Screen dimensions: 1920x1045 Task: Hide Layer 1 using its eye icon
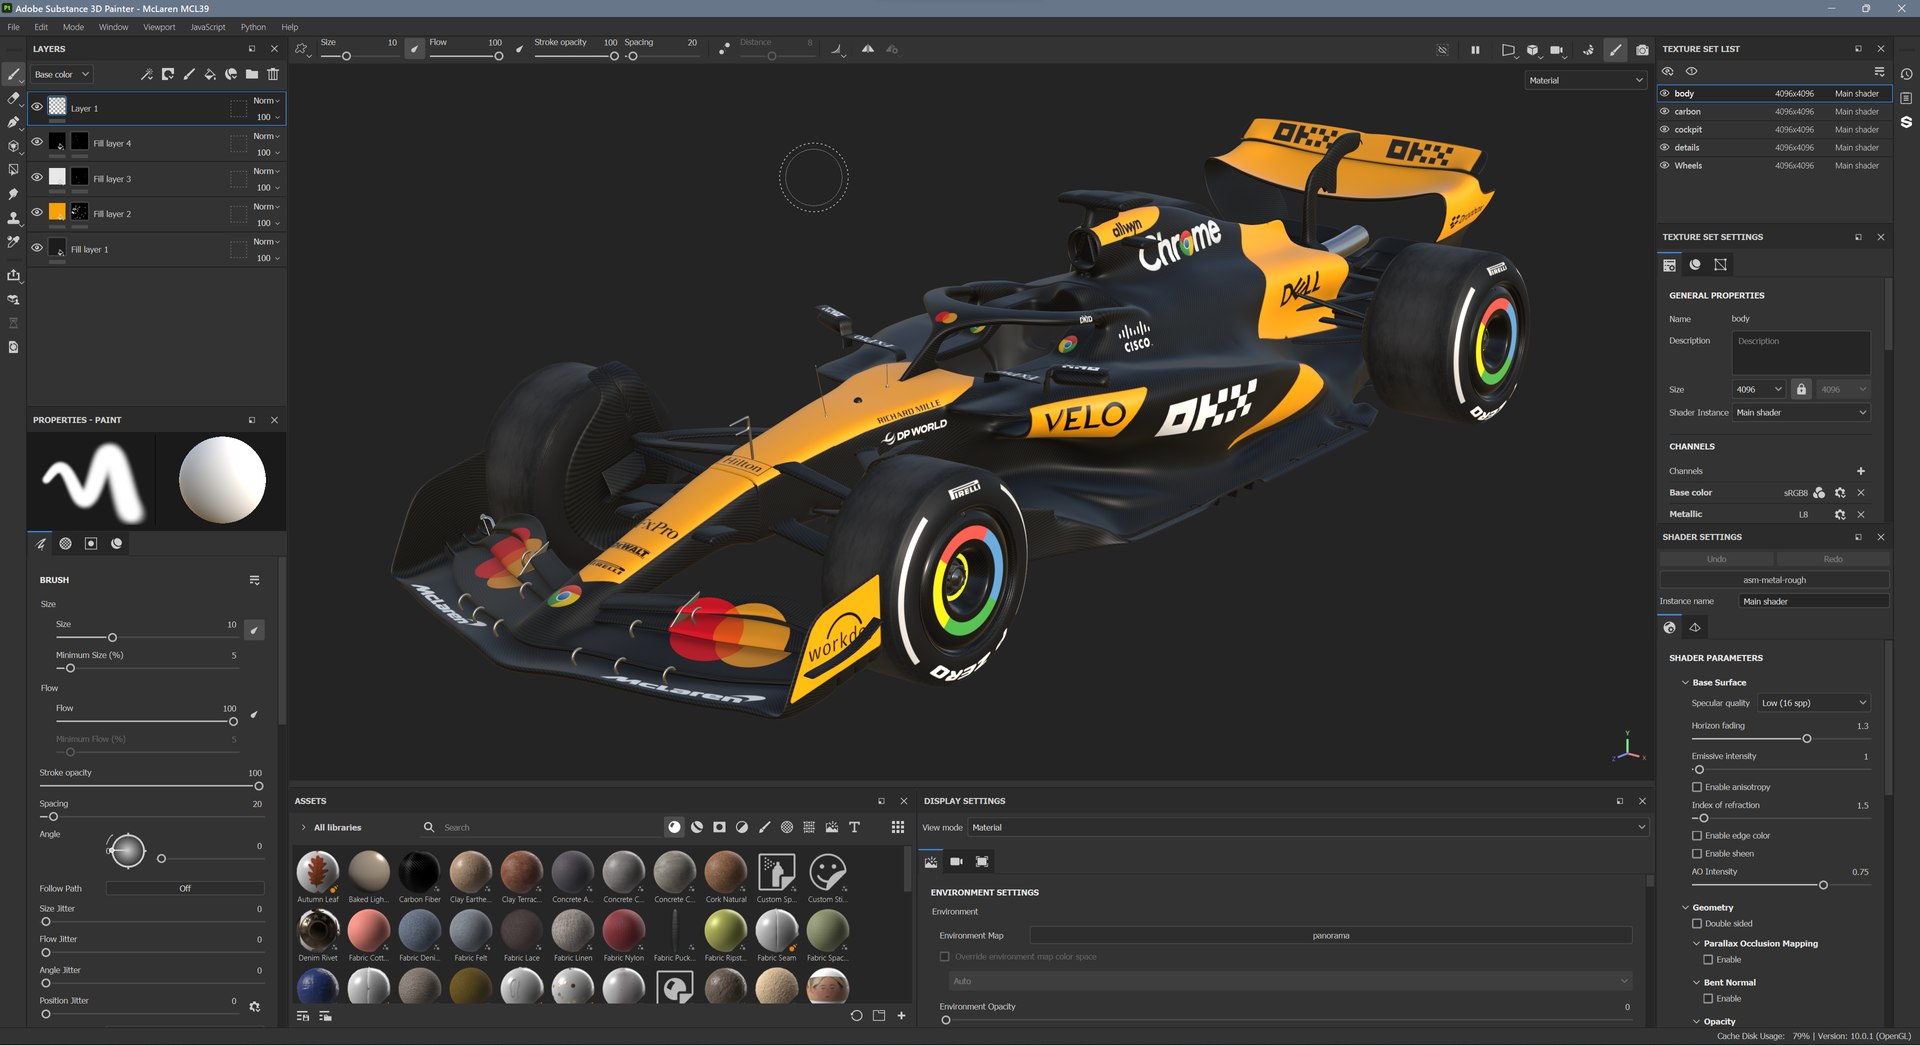37,107
